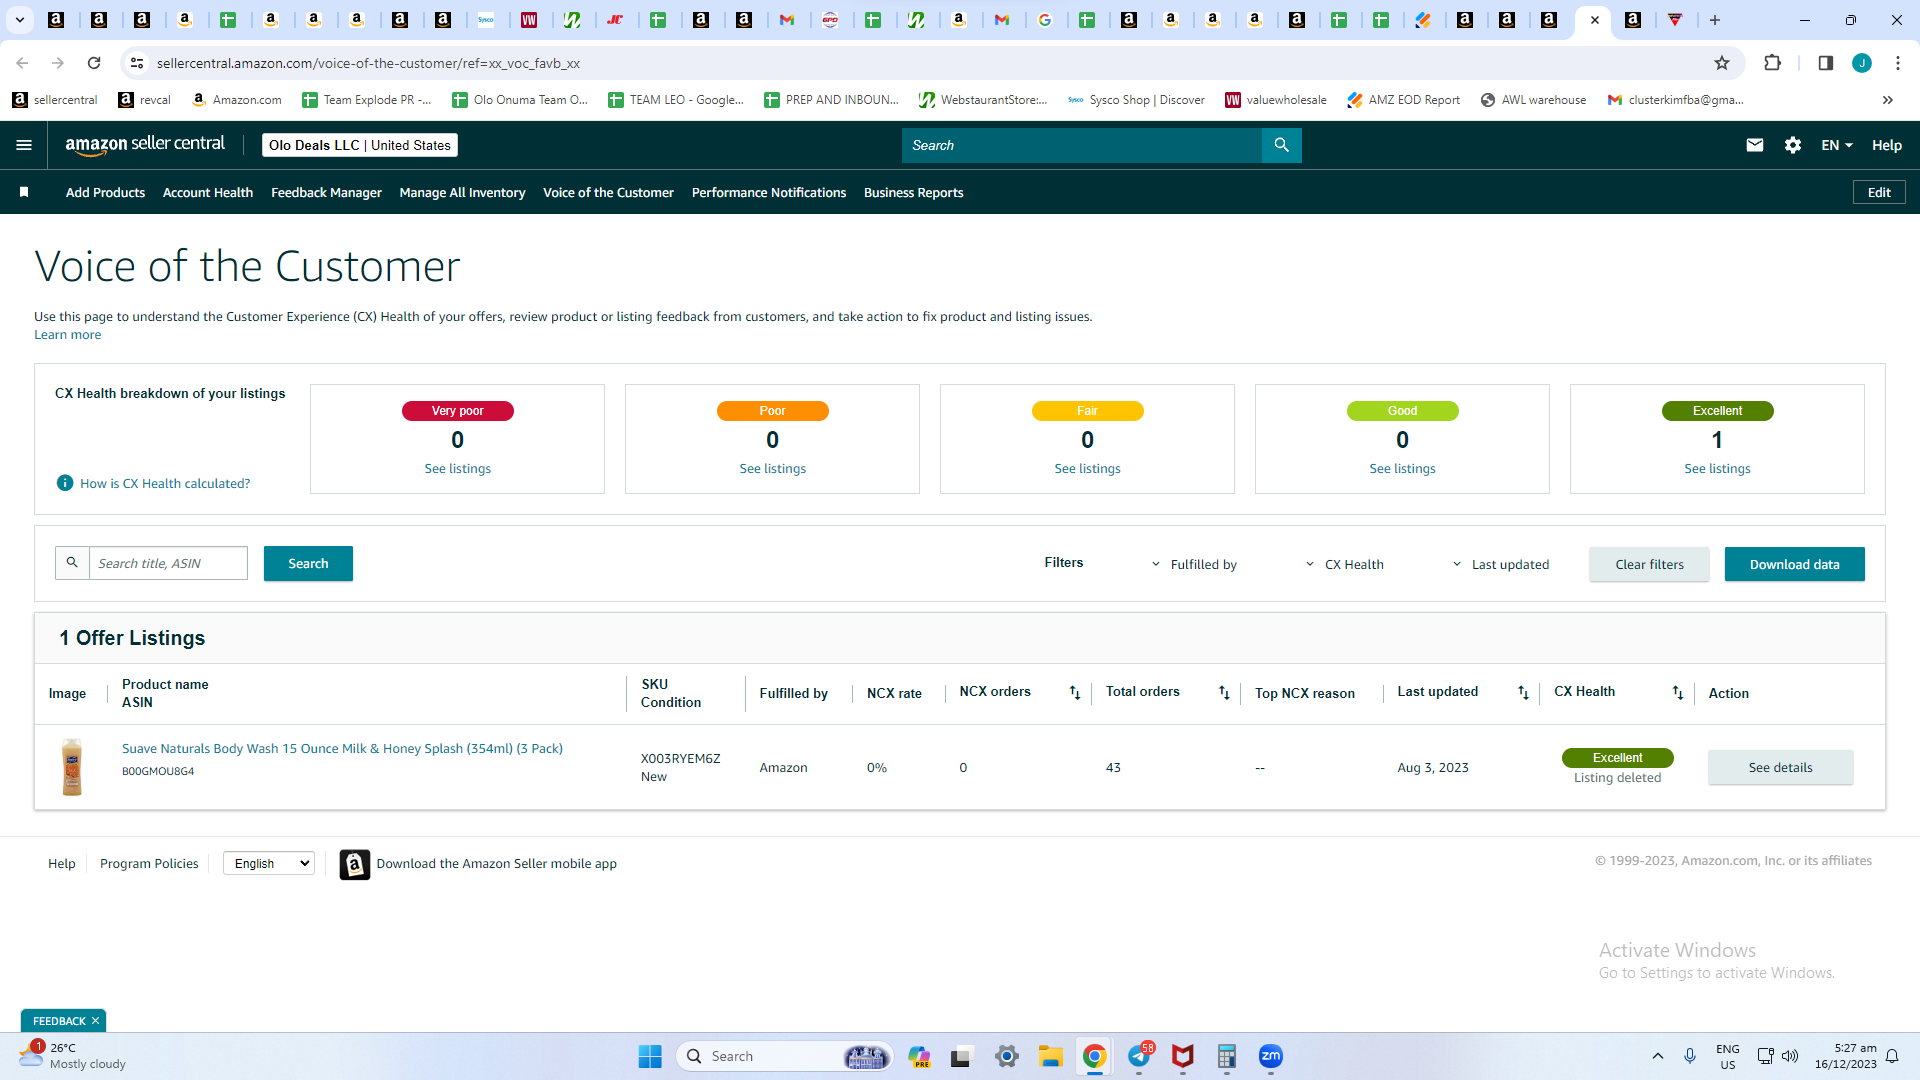This screenshot has width=1920, height=1080.
Task: Sort by Last updated arrows
Action: pyautogui.click(x=1523, y=692)
